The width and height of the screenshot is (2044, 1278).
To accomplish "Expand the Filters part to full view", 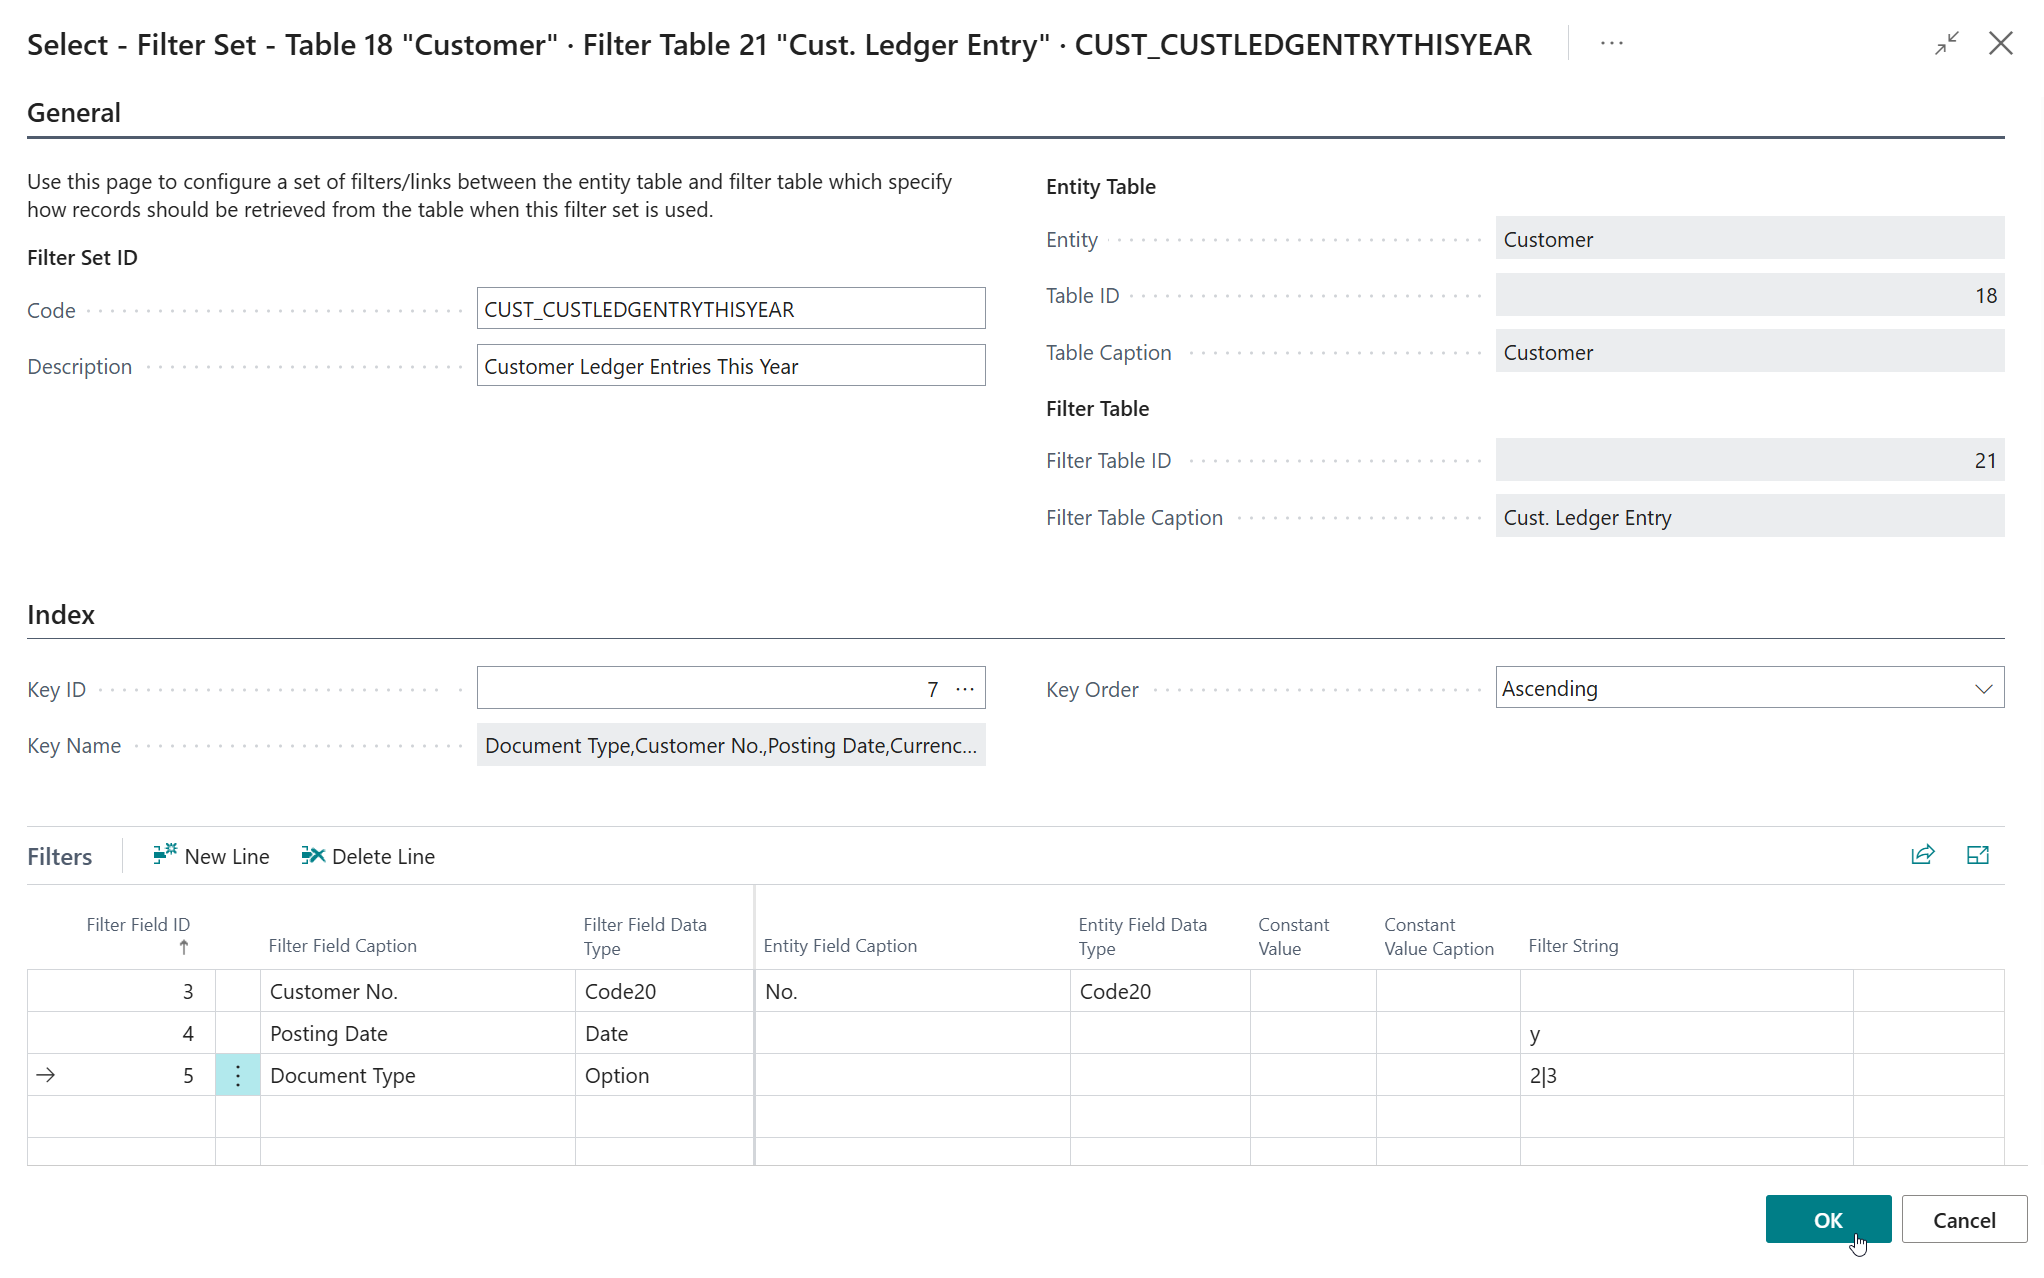I will click(x=1977, y=855).
